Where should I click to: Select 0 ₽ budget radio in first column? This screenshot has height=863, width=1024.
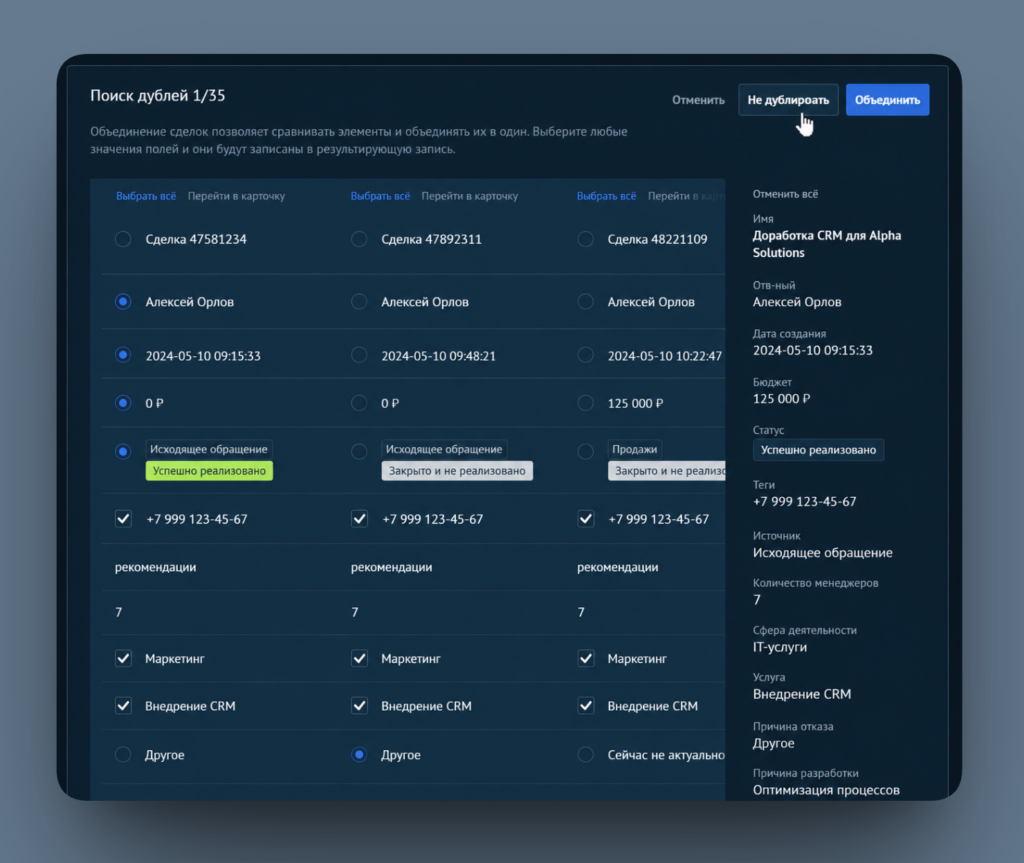click(123, 403)
